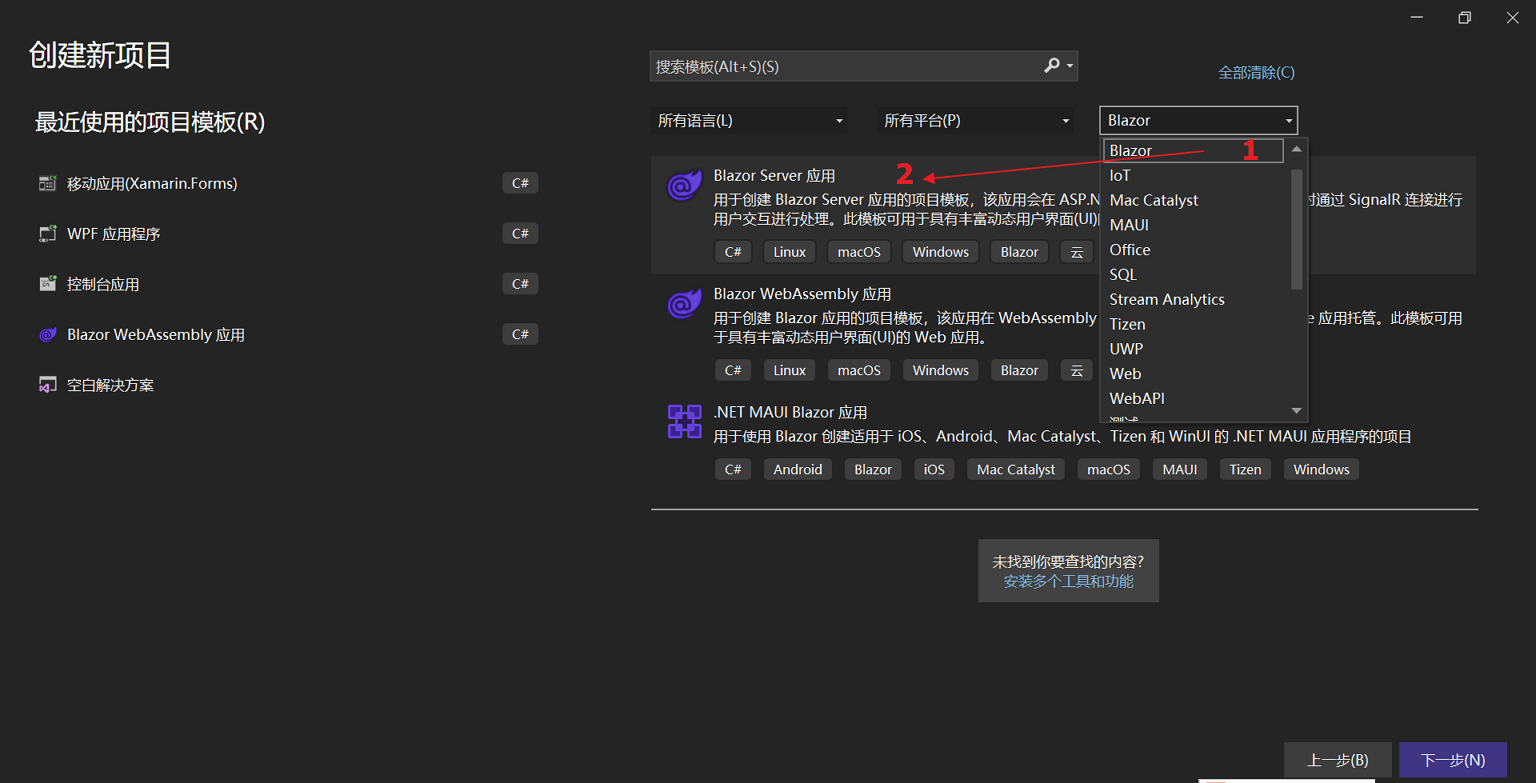Image resolution: width=1536 pixels, height=783 pixels.
Task: Click the dropdown list scroll-up arrow
Action: (x=1297, y=149)
